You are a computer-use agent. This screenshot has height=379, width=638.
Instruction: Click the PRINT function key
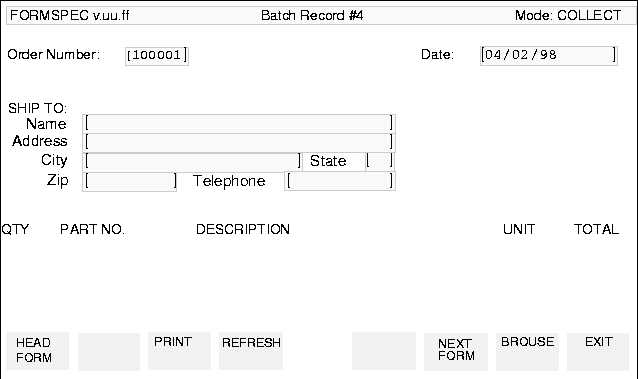pyautogui.click(x=179, y=351)
